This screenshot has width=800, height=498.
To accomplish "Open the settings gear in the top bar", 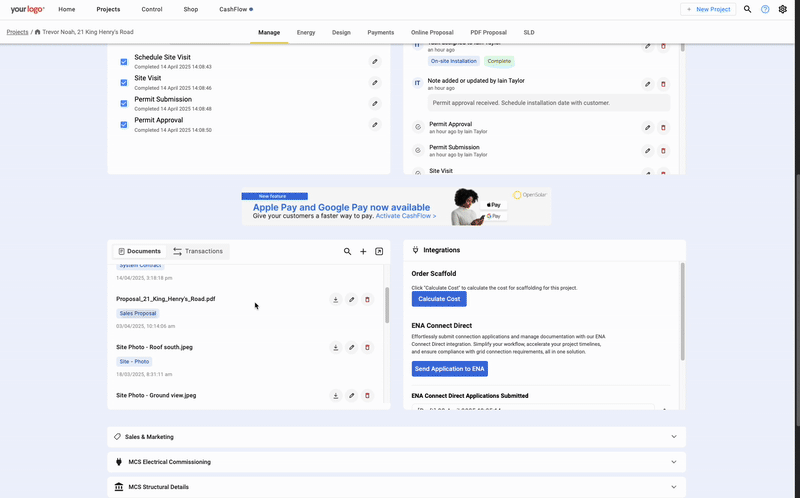I will pyautogui.click(x=783, y=9).
